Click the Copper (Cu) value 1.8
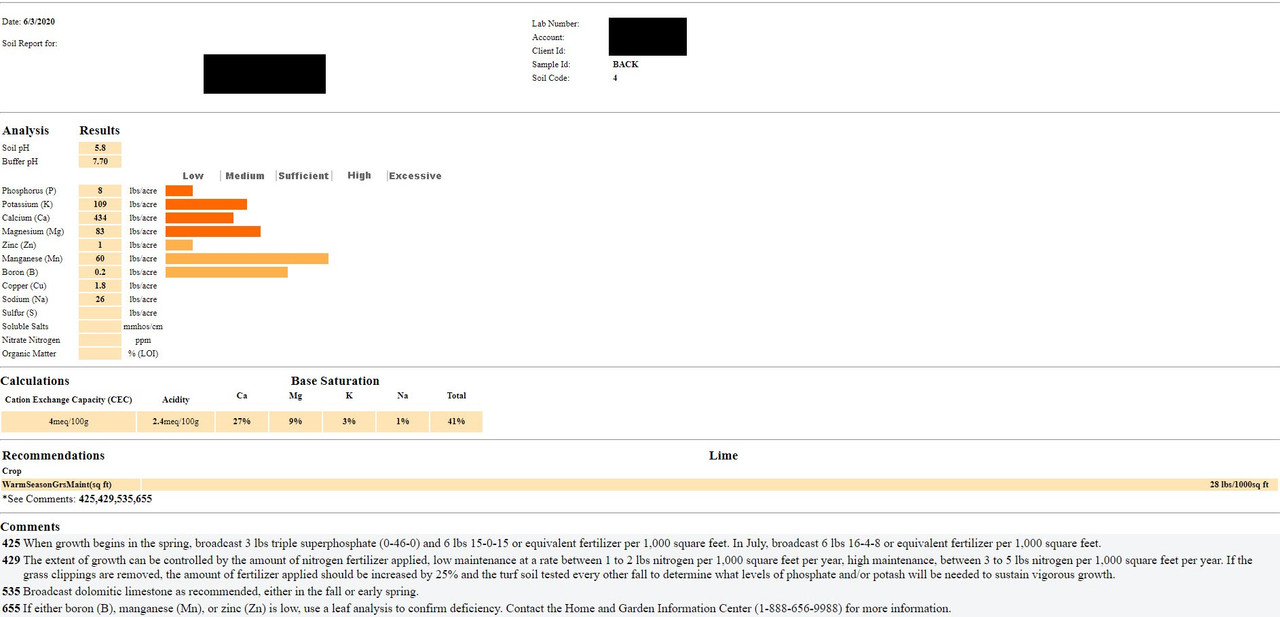 point(100,286)
